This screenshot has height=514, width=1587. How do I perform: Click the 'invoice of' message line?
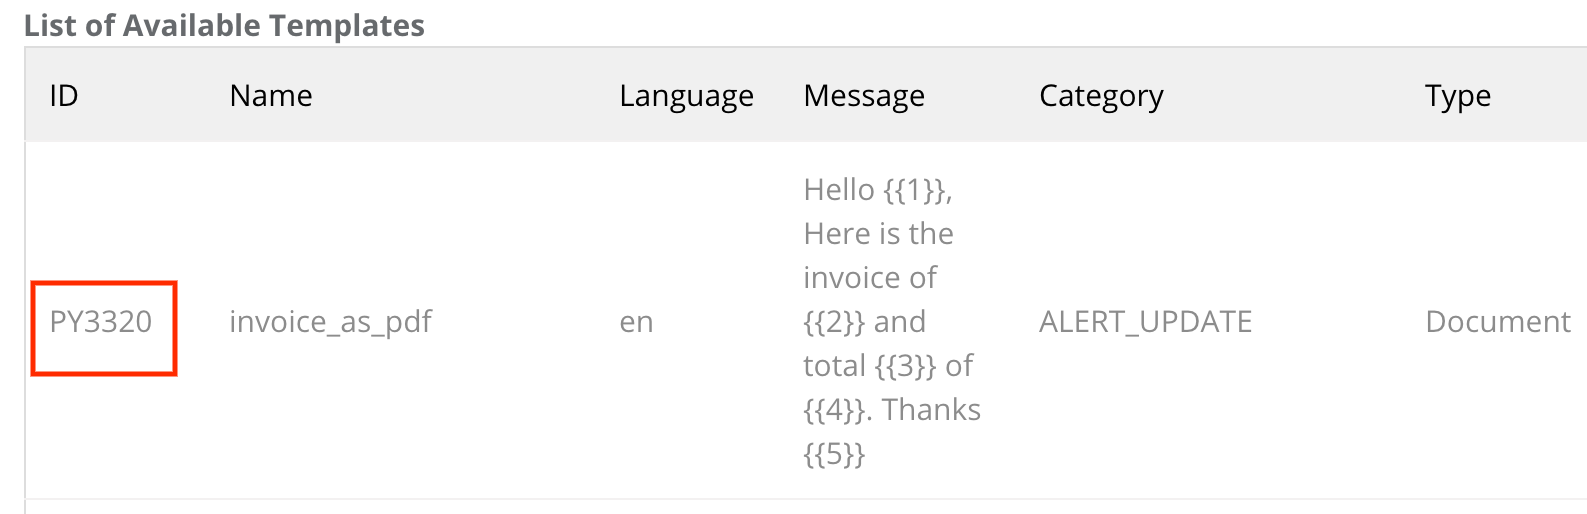coord(870,278)
